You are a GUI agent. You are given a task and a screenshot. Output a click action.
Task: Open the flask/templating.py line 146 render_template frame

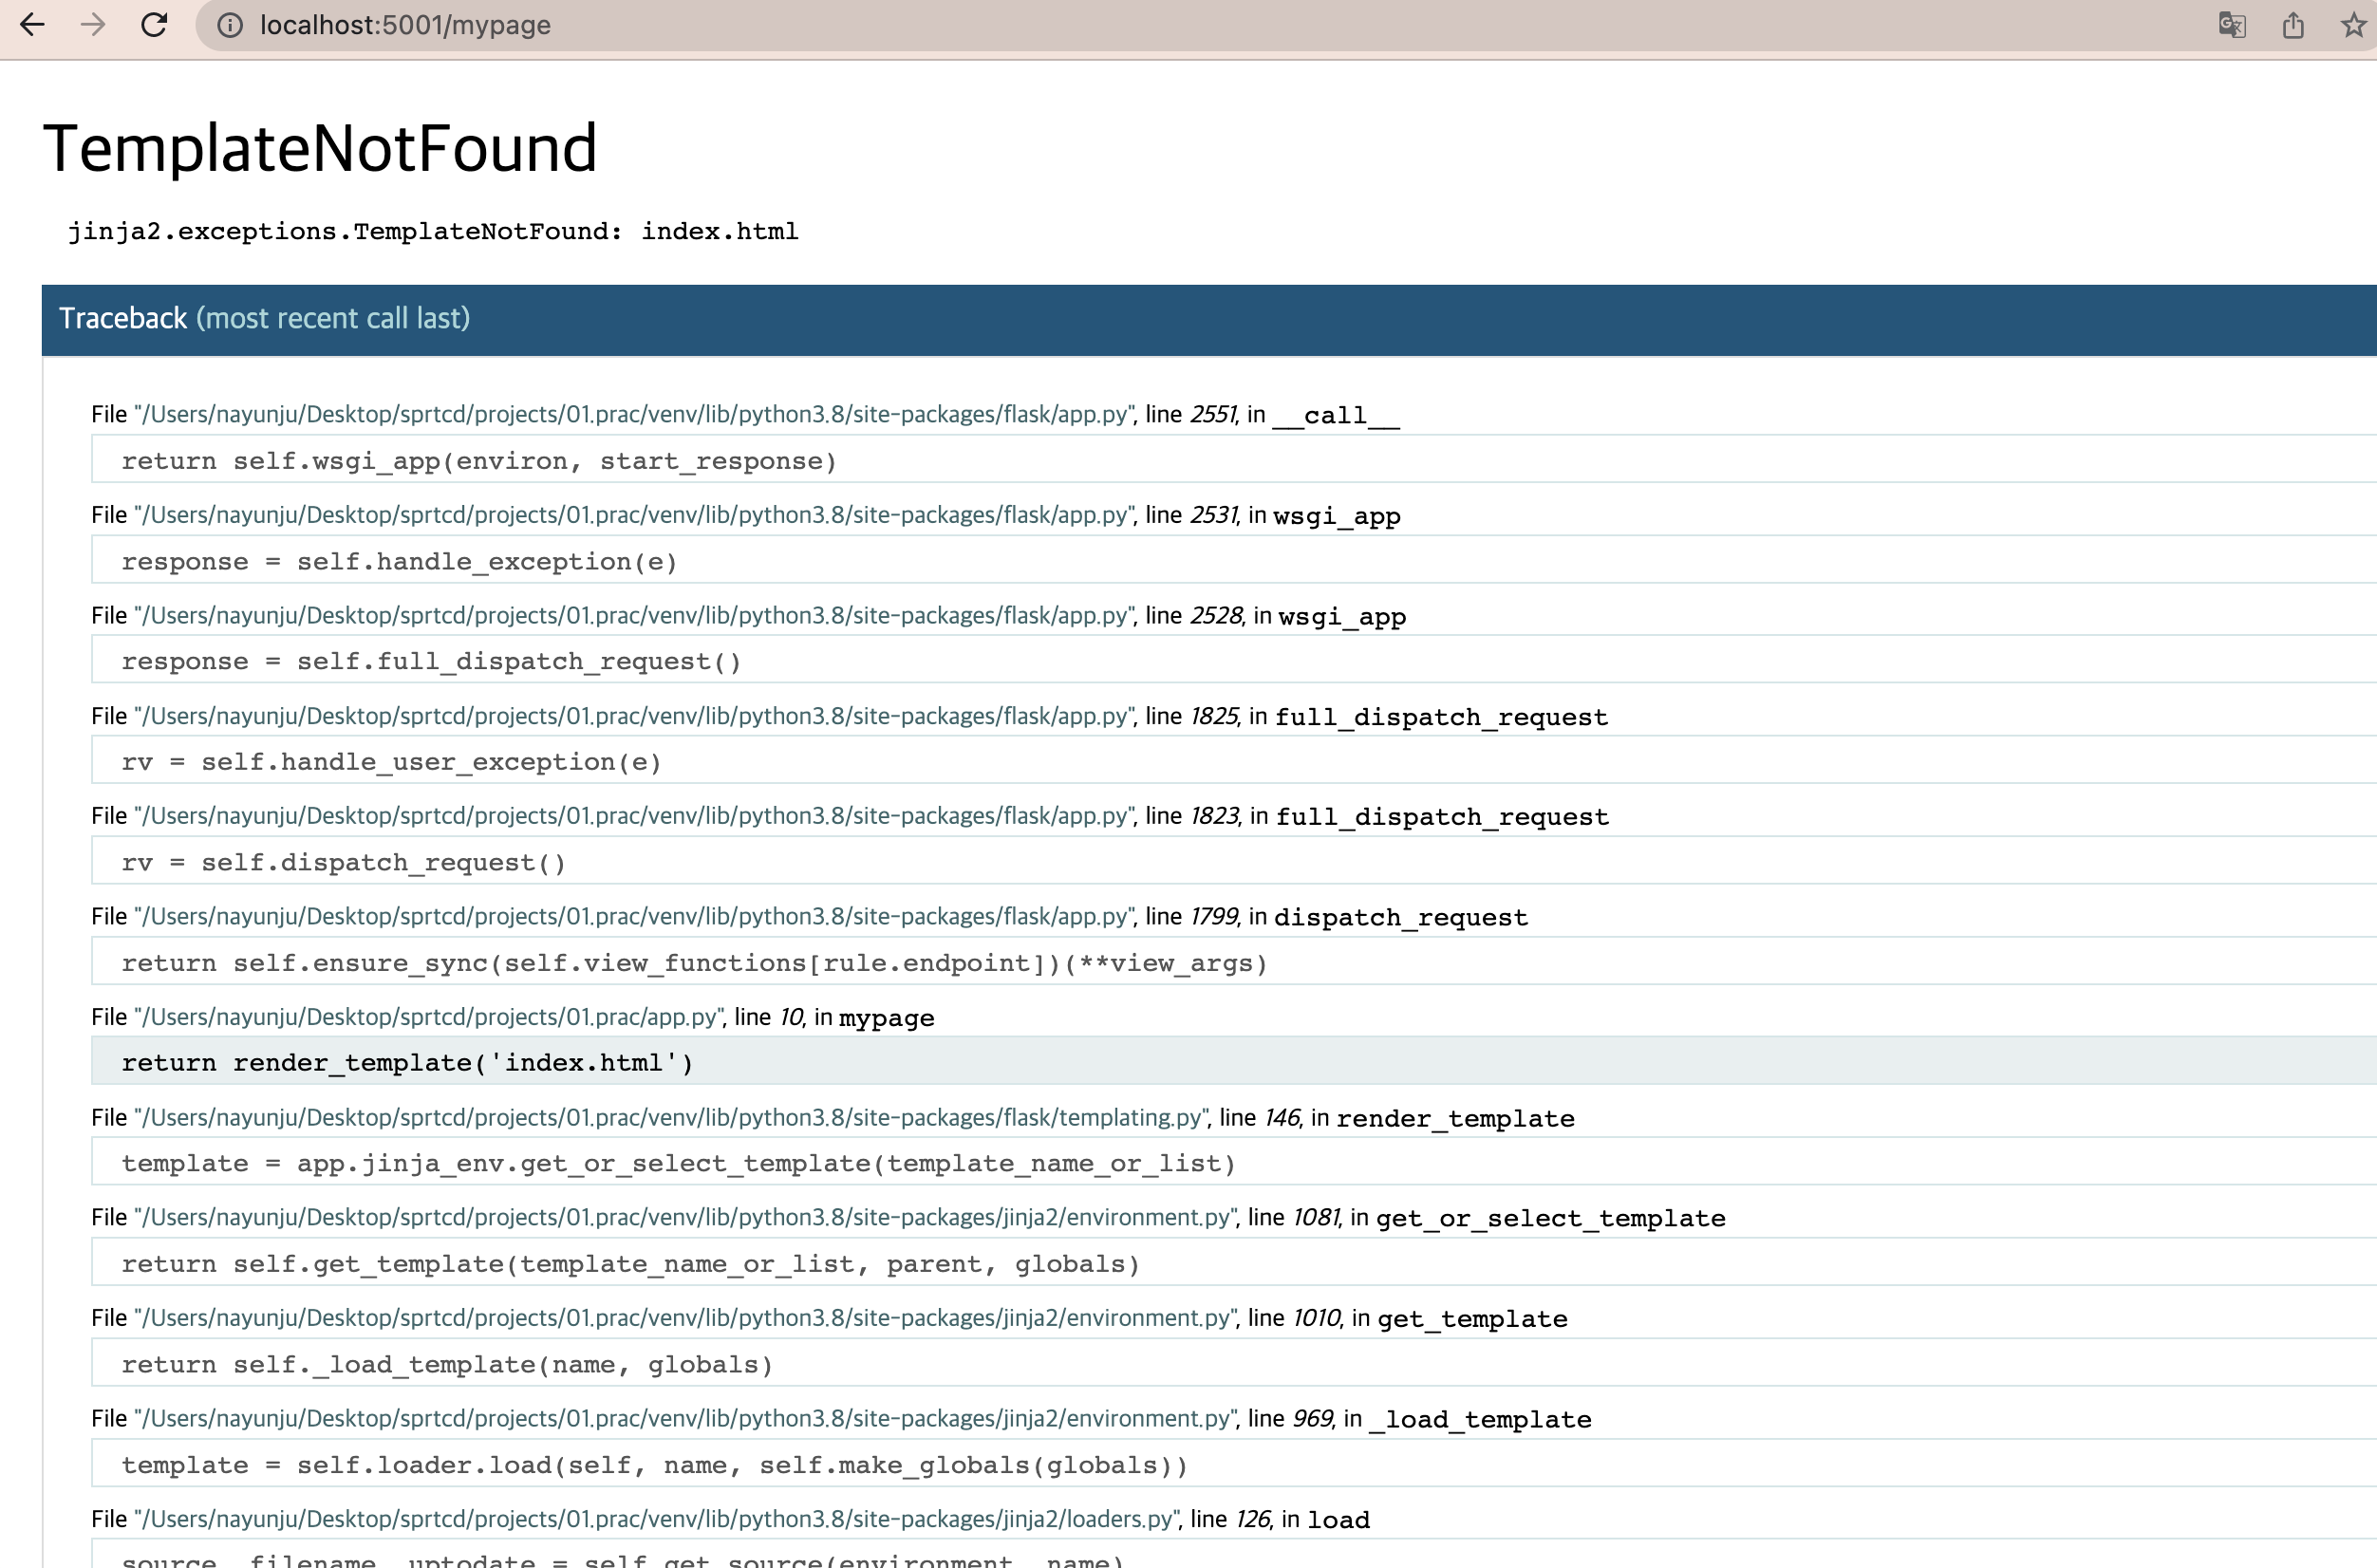tap(833, 1117)
